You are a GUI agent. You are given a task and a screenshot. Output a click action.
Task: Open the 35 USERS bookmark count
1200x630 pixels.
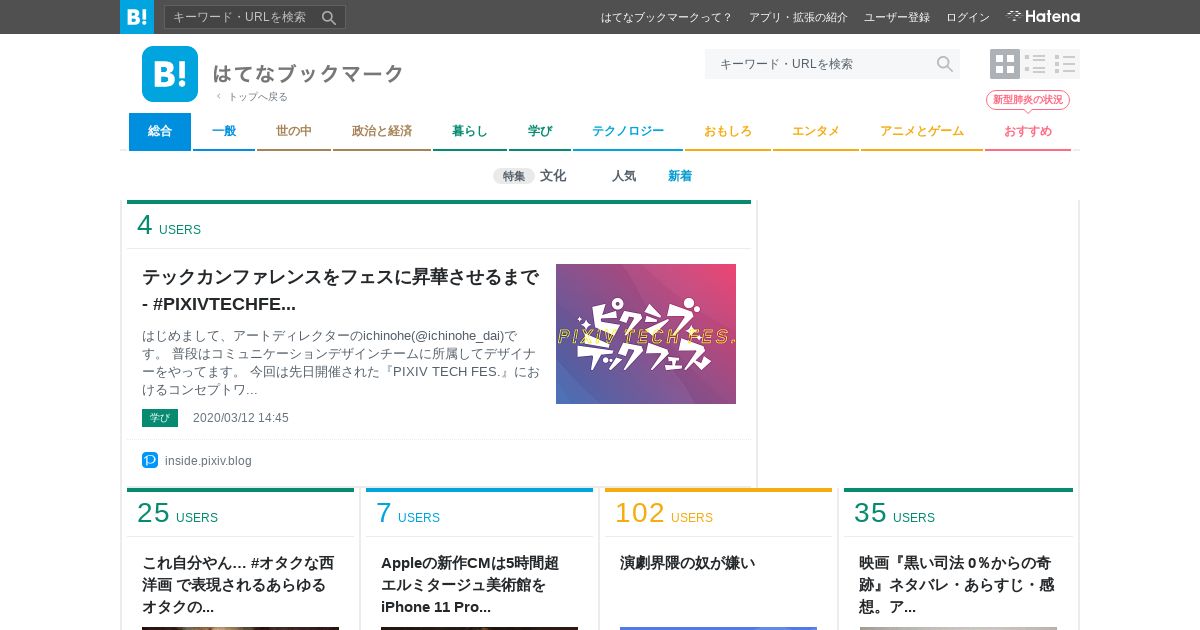[x=894, y=514]
